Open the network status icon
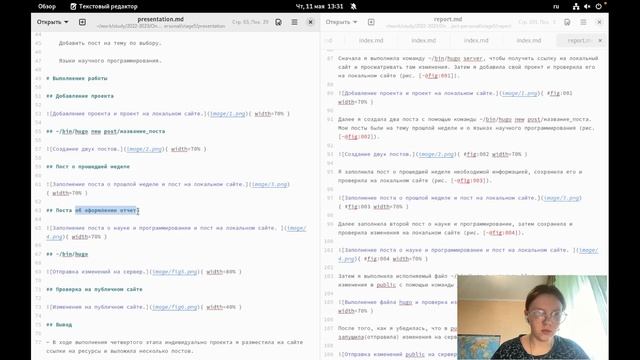Screen dimensions: 640x360 pos(576,6)
